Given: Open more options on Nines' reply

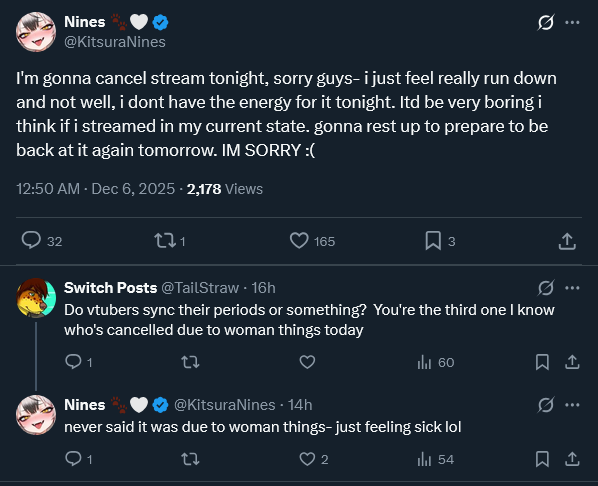Looking at the screenshot, I should click(572, 405).
